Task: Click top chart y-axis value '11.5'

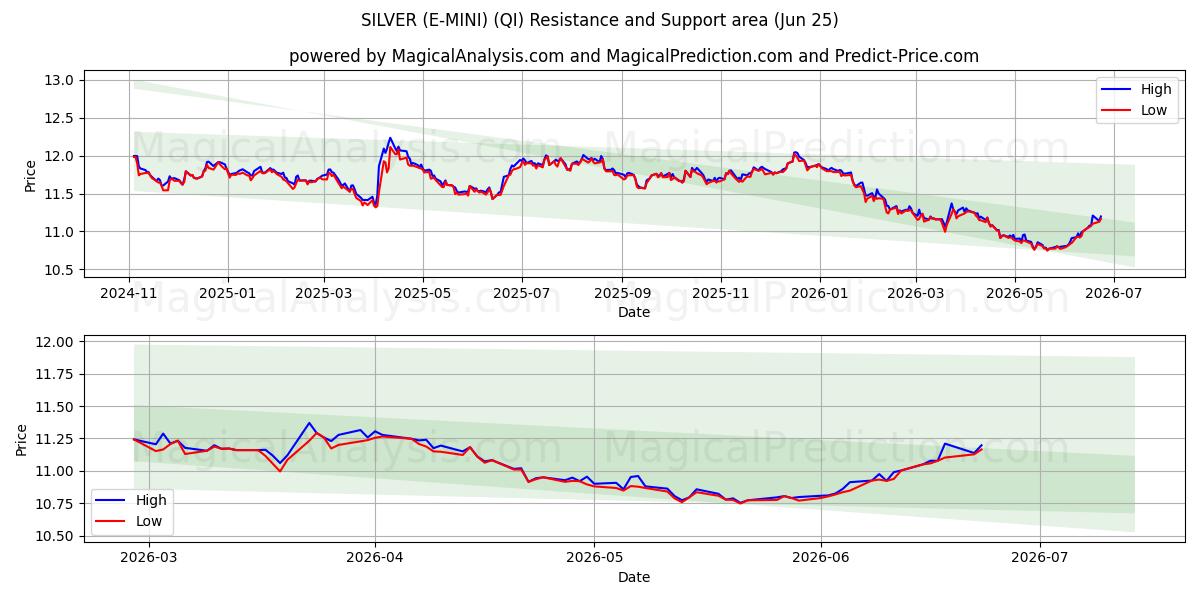Action: click(60, 194)
